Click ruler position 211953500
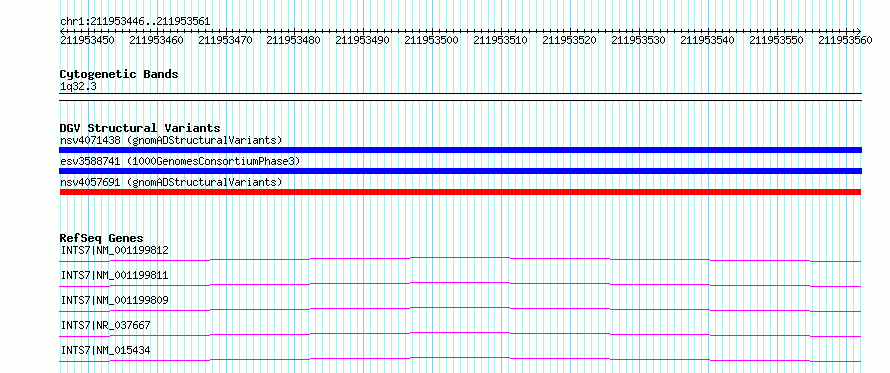This screenshot has height=373, width=890. tap(432, 40)
